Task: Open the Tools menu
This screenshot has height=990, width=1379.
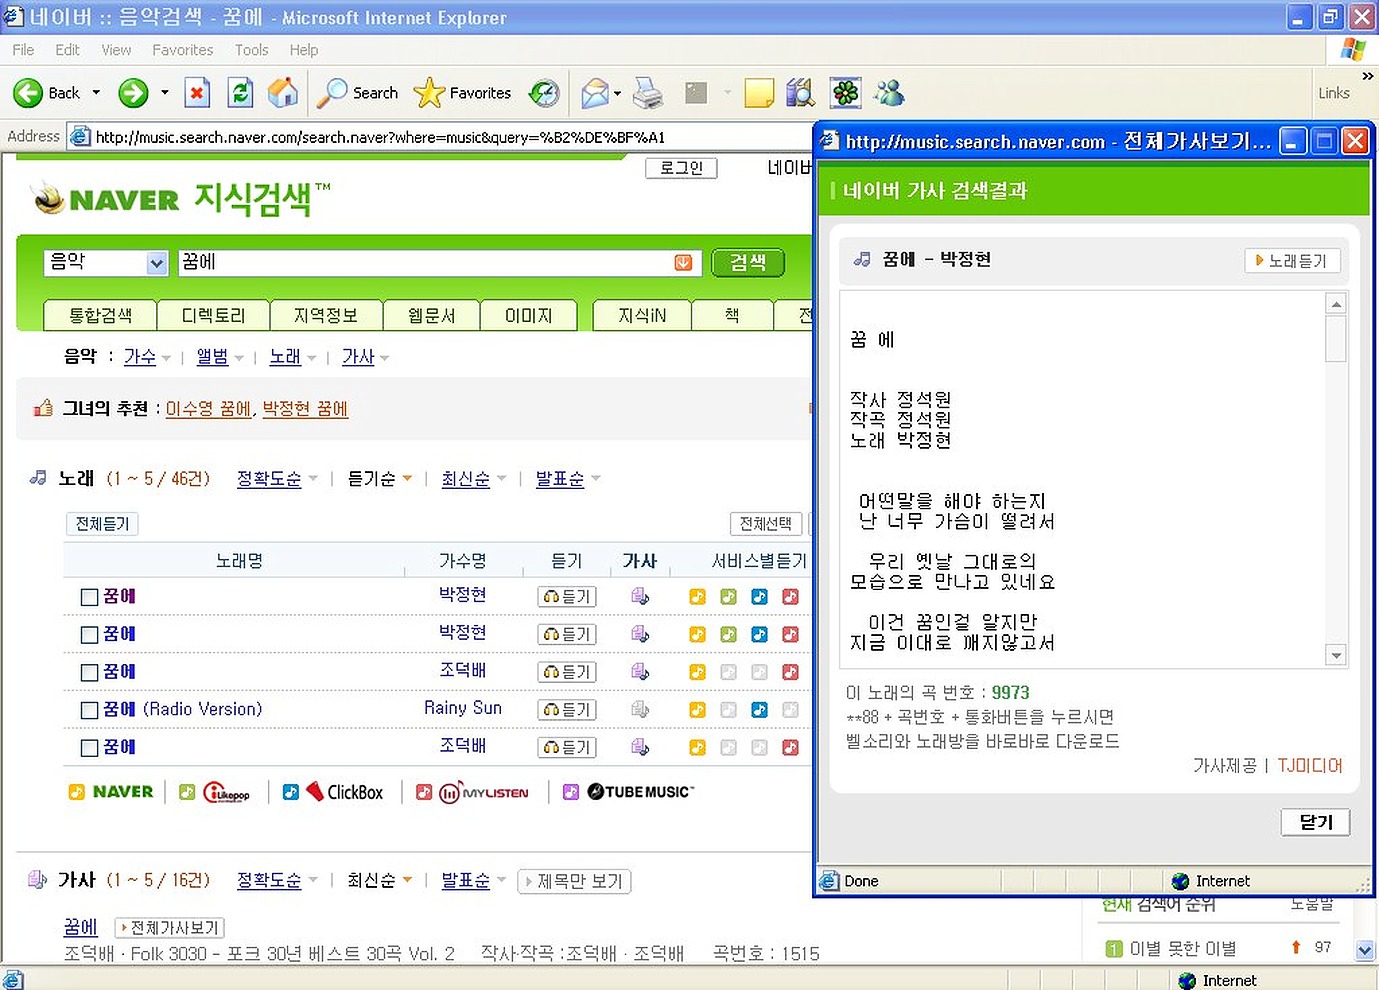Action: (x=251, y=50)
